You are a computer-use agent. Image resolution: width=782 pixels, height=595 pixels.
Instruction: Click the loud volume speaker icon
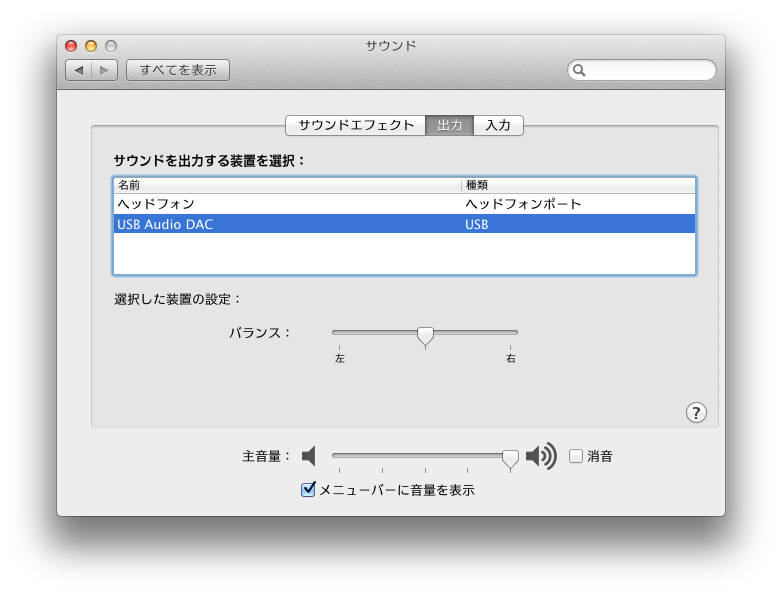540,456
